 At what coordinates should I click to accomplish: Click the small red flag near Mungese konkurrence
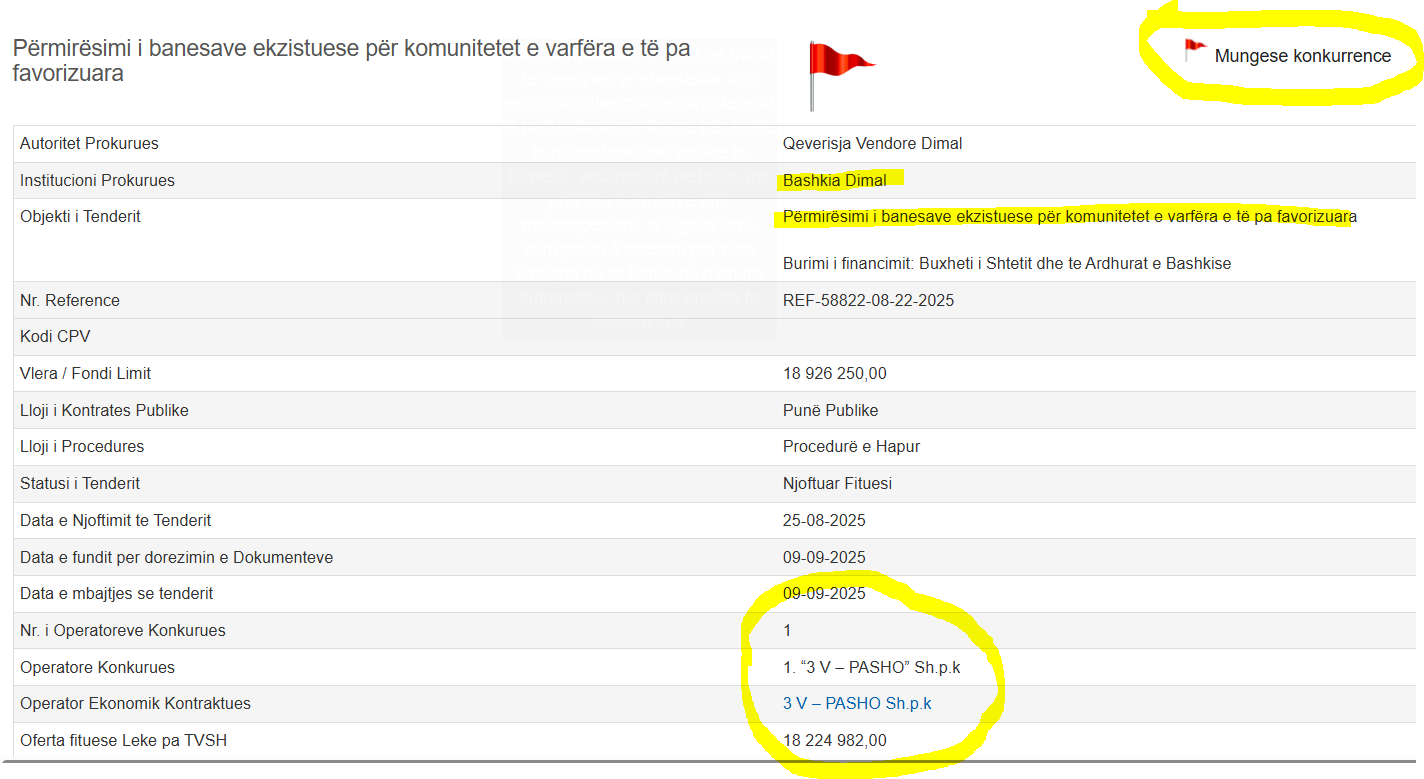click(1194, 50)
